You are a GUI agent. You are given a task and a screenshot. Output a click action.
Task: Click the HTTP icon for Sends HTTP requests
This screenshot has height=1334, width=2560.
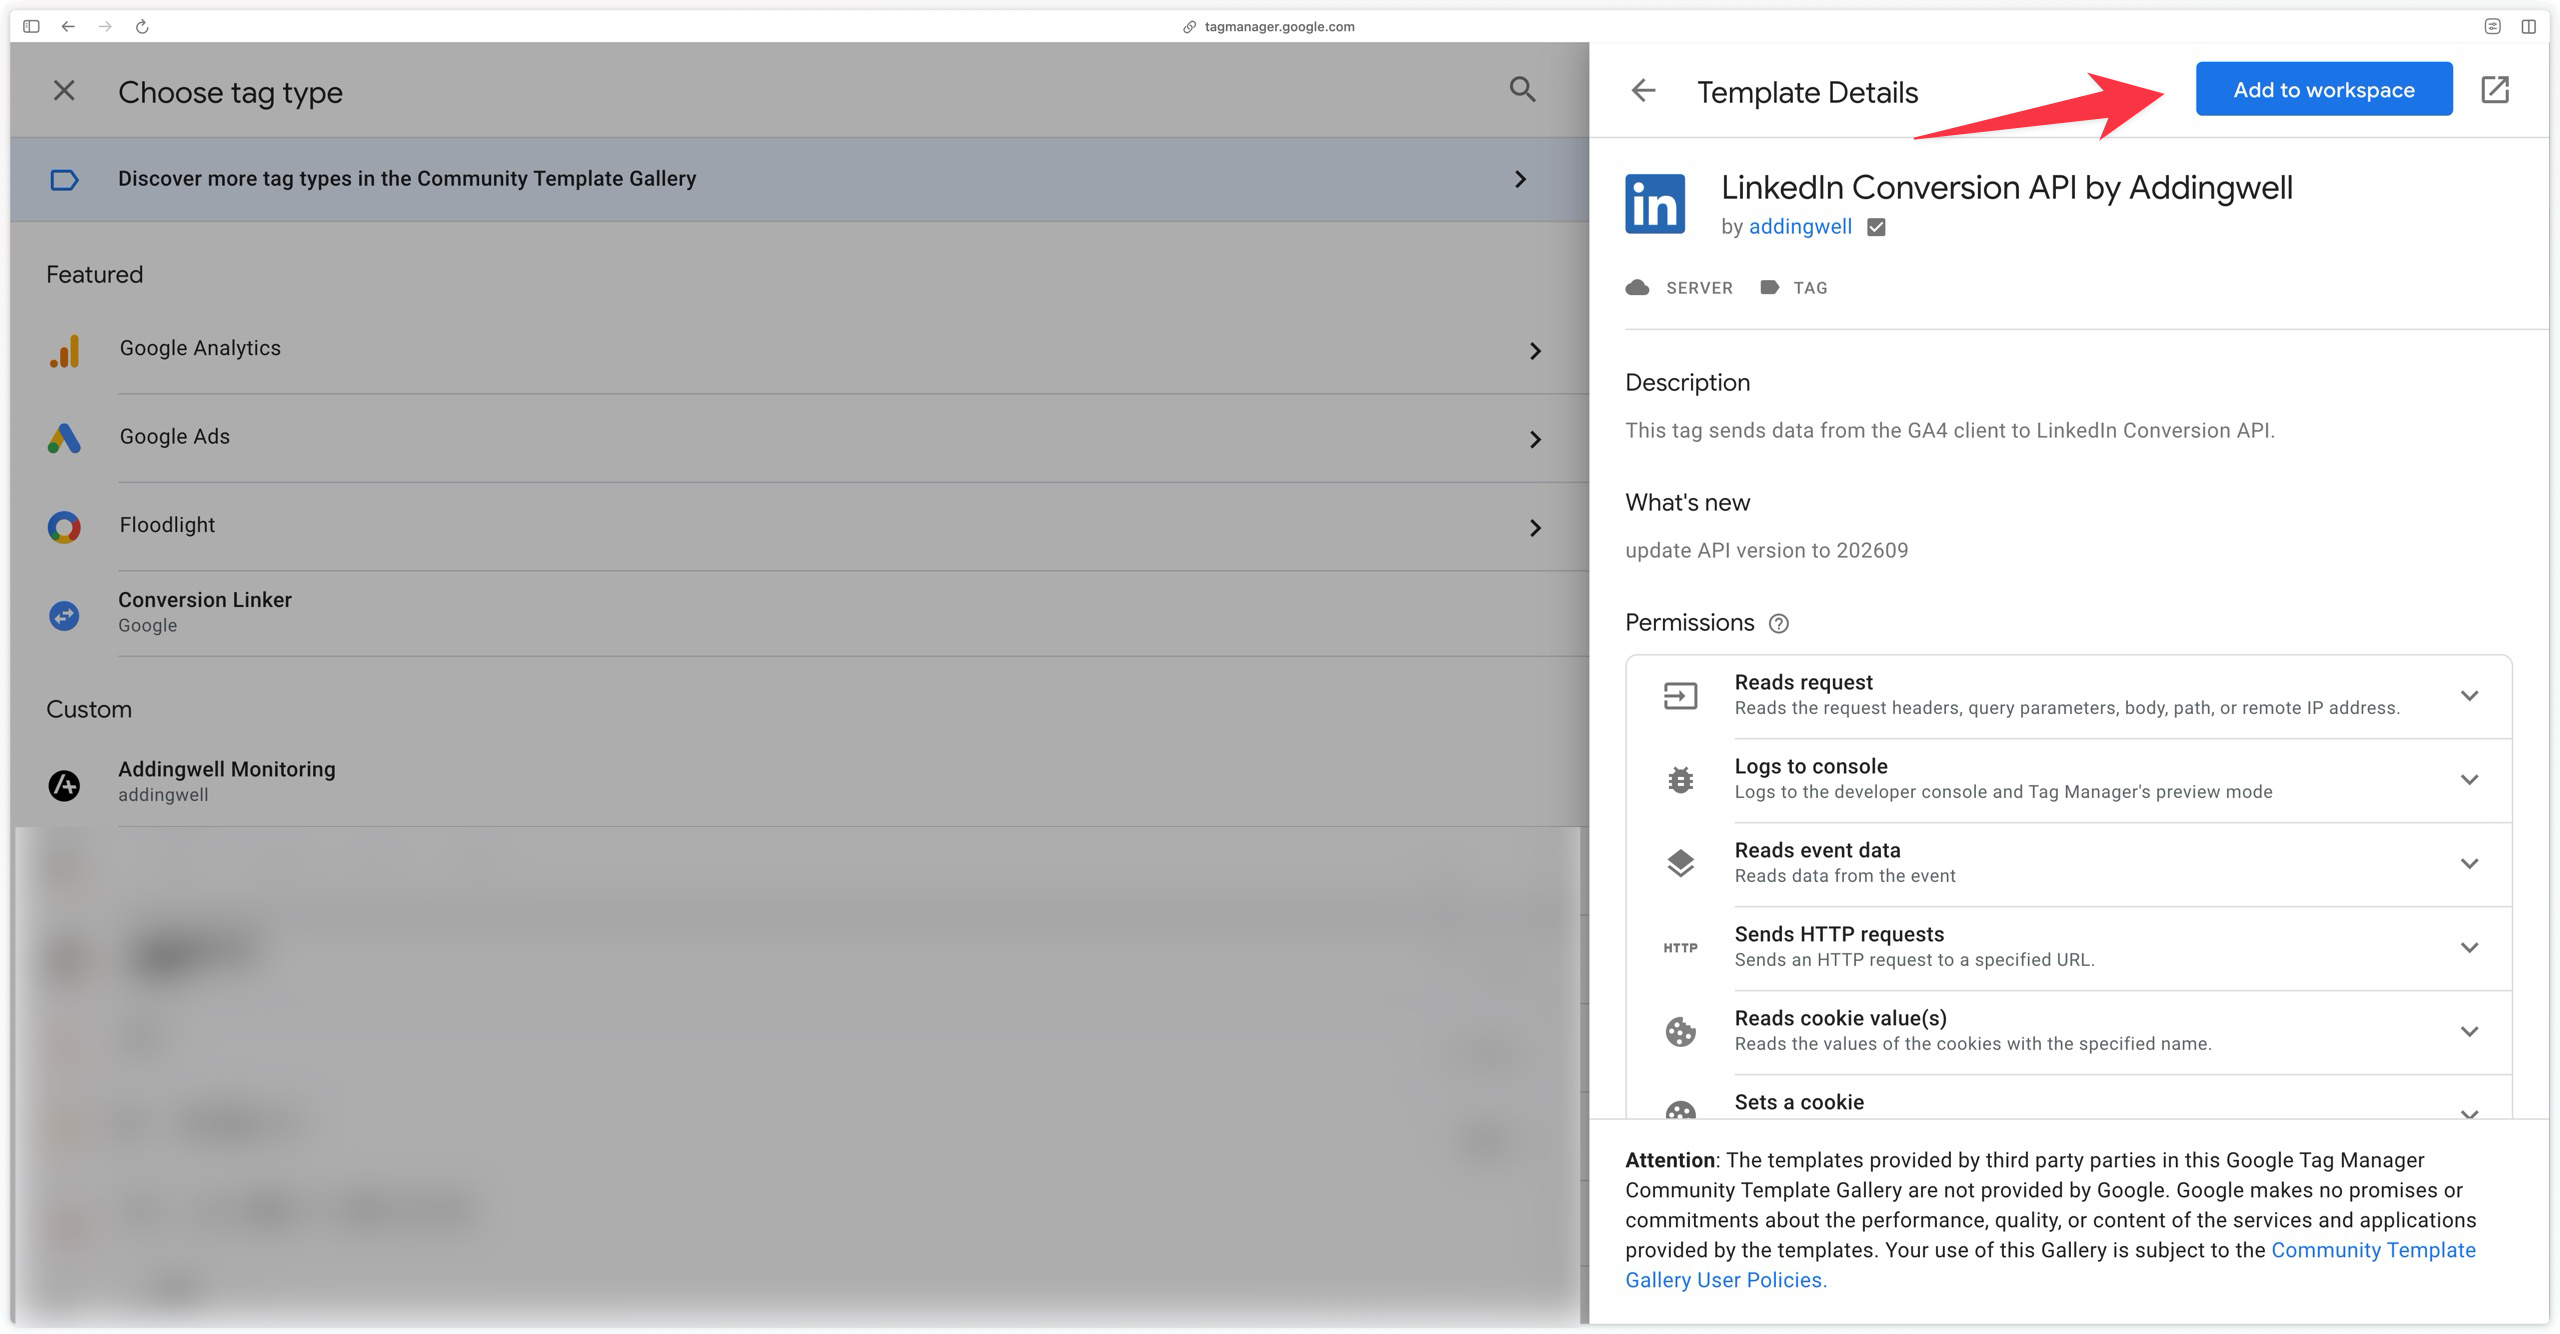(1680, 948)
